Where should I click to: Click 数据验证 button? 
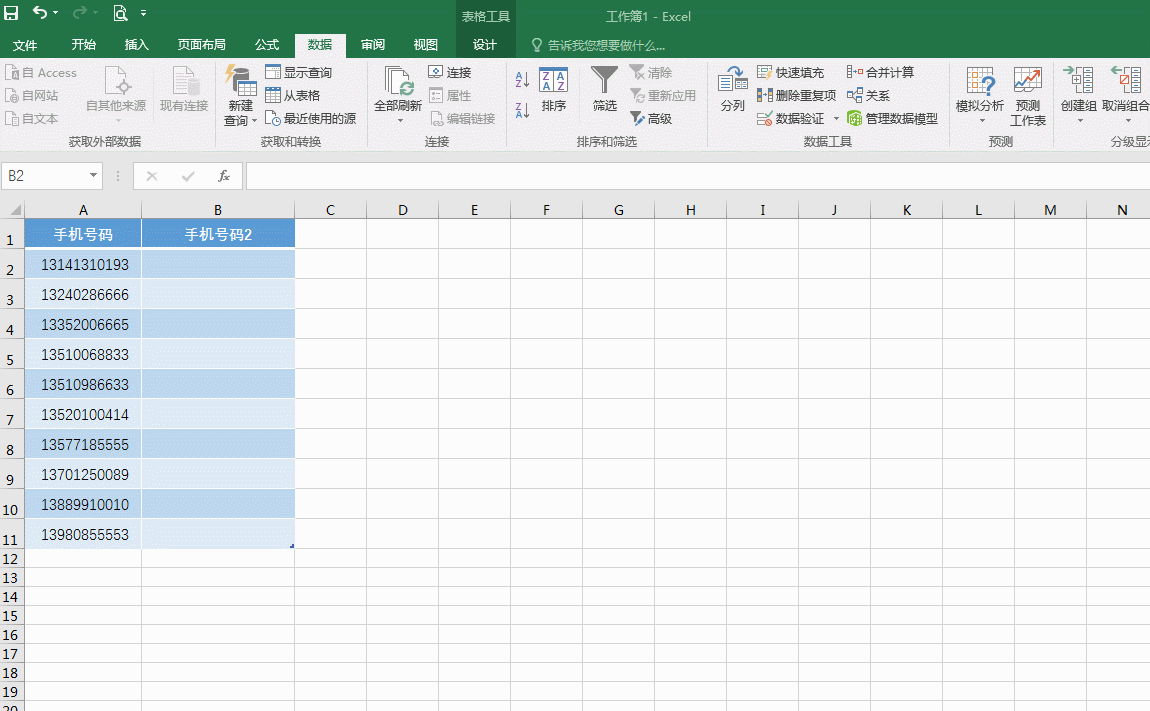click(x=791, y=118)
